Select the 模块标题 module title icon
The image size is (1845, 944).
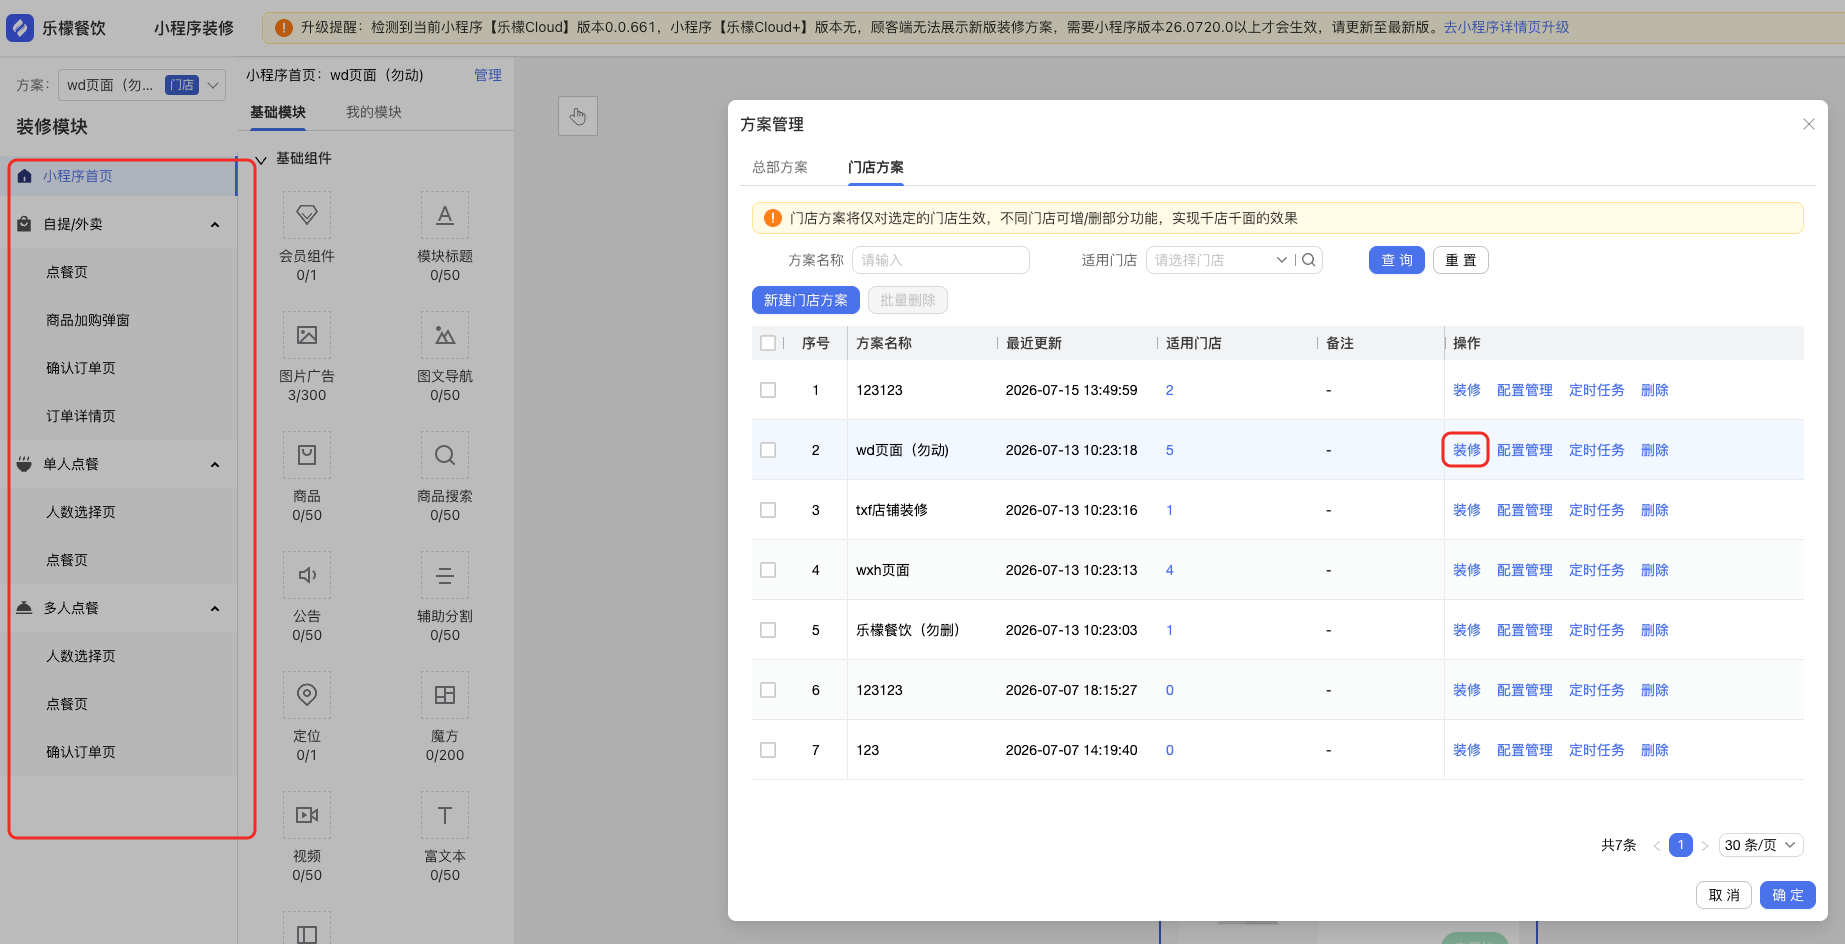[445, 215]
